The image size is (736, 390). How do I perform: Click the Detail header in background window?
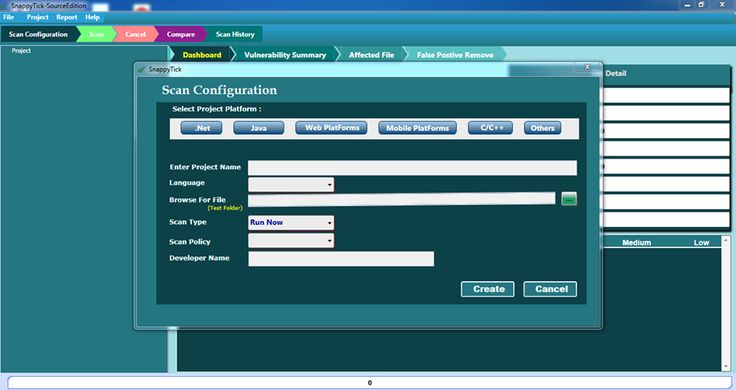click(616, 73)
